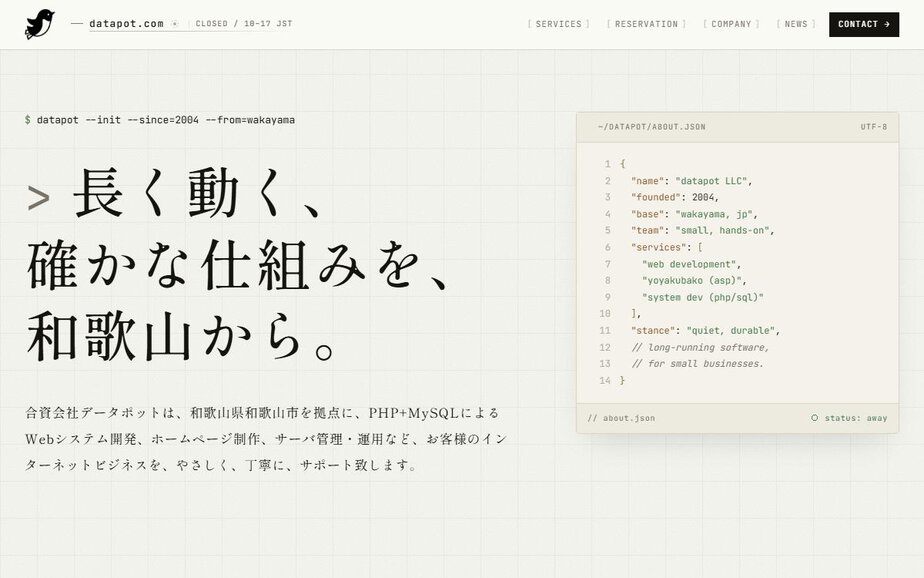924x578 pixels.
Task: Click the // about.json footer label
Action: tap(621, 418)
